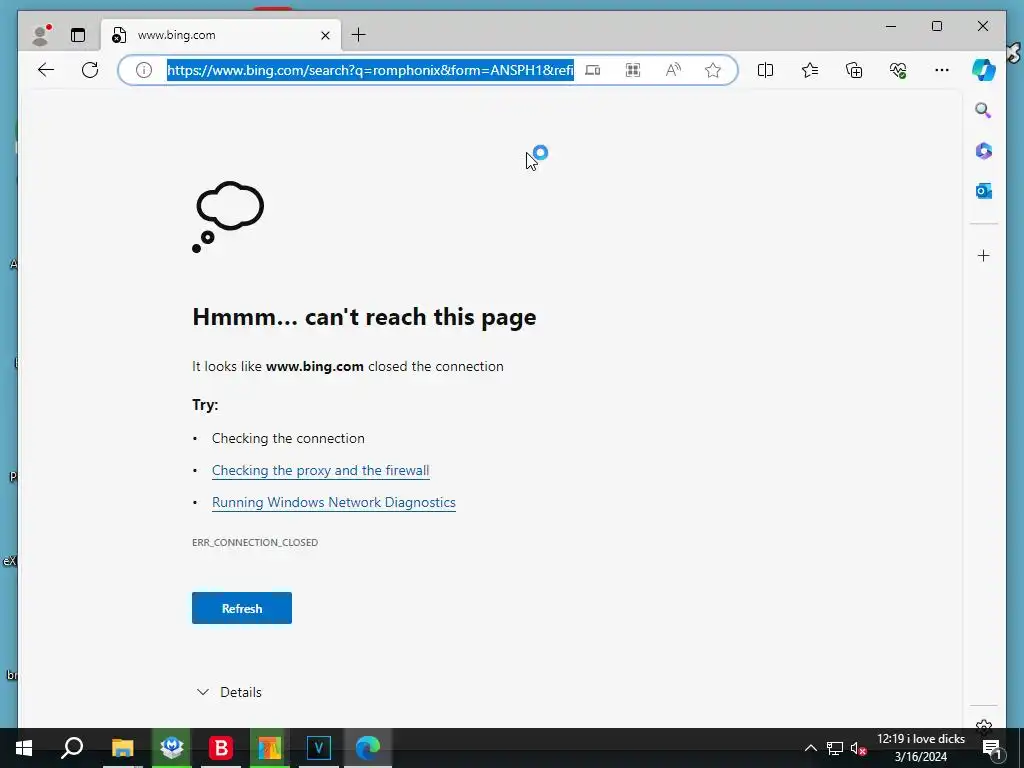The width and height of the screenshot is (1024, 768).
Task: Close the www.bing.com tab
Action: coord(325,35)
